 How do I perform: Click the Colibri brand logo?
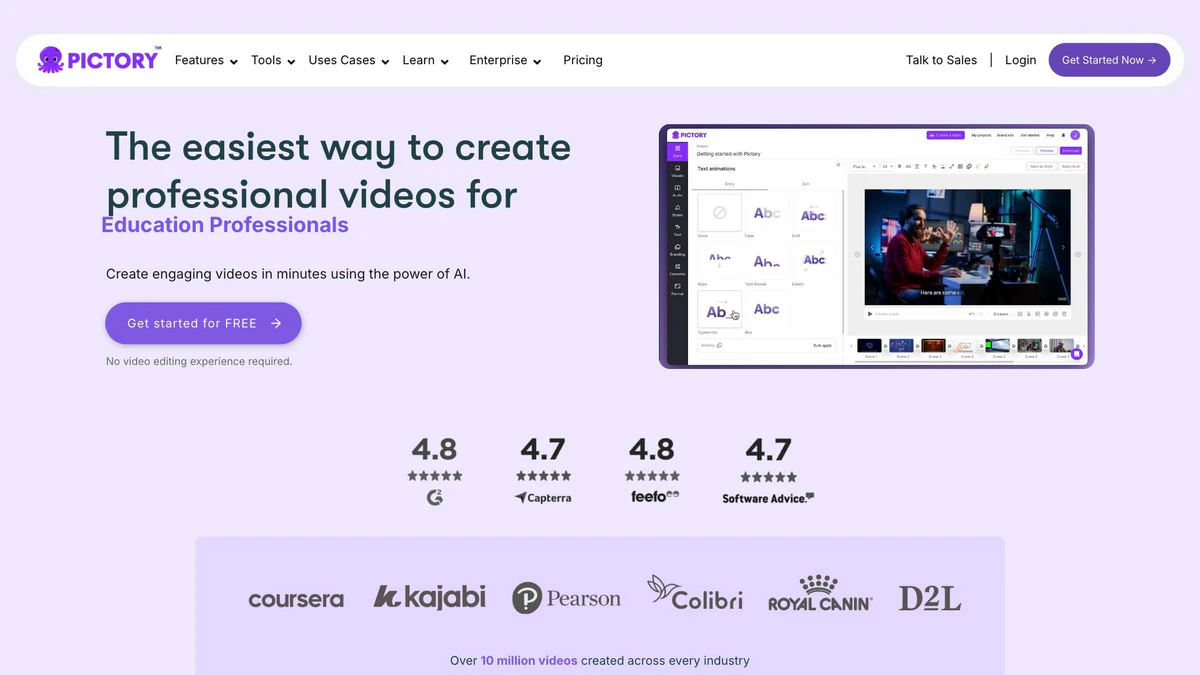pos(694,593)
